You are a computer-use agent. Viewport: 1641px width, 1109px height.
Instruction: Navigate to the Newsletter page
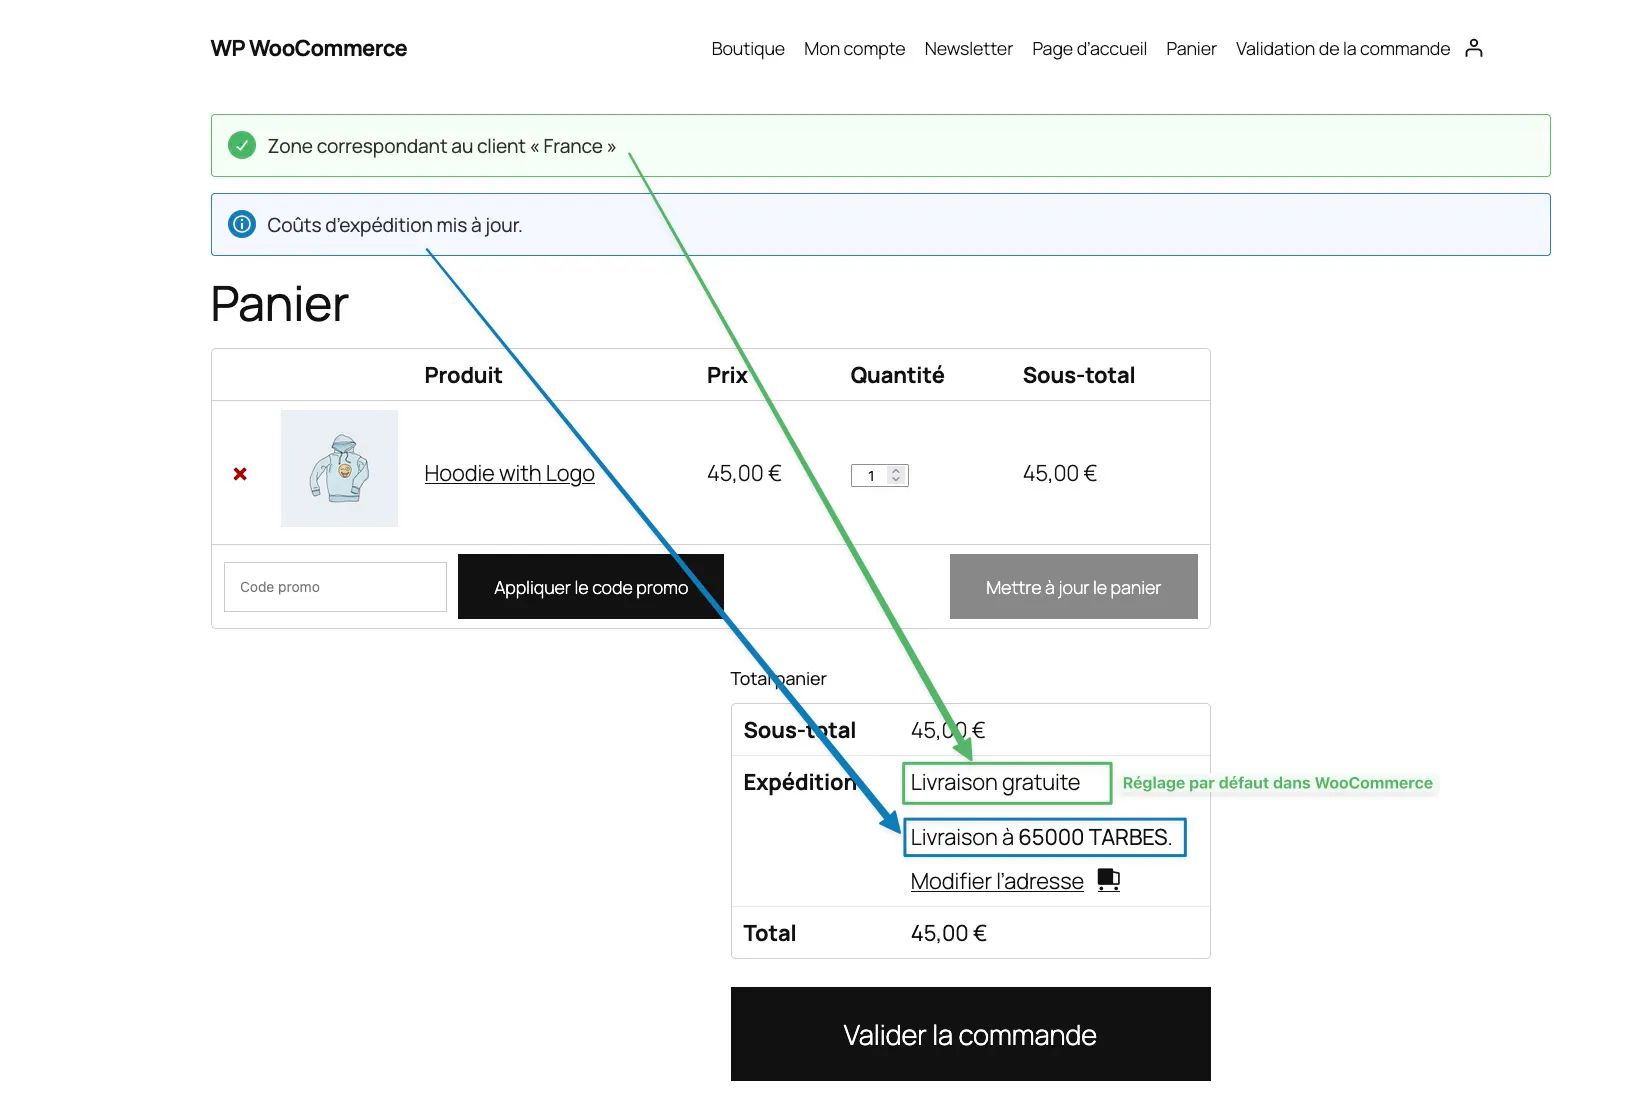point(968,49)
